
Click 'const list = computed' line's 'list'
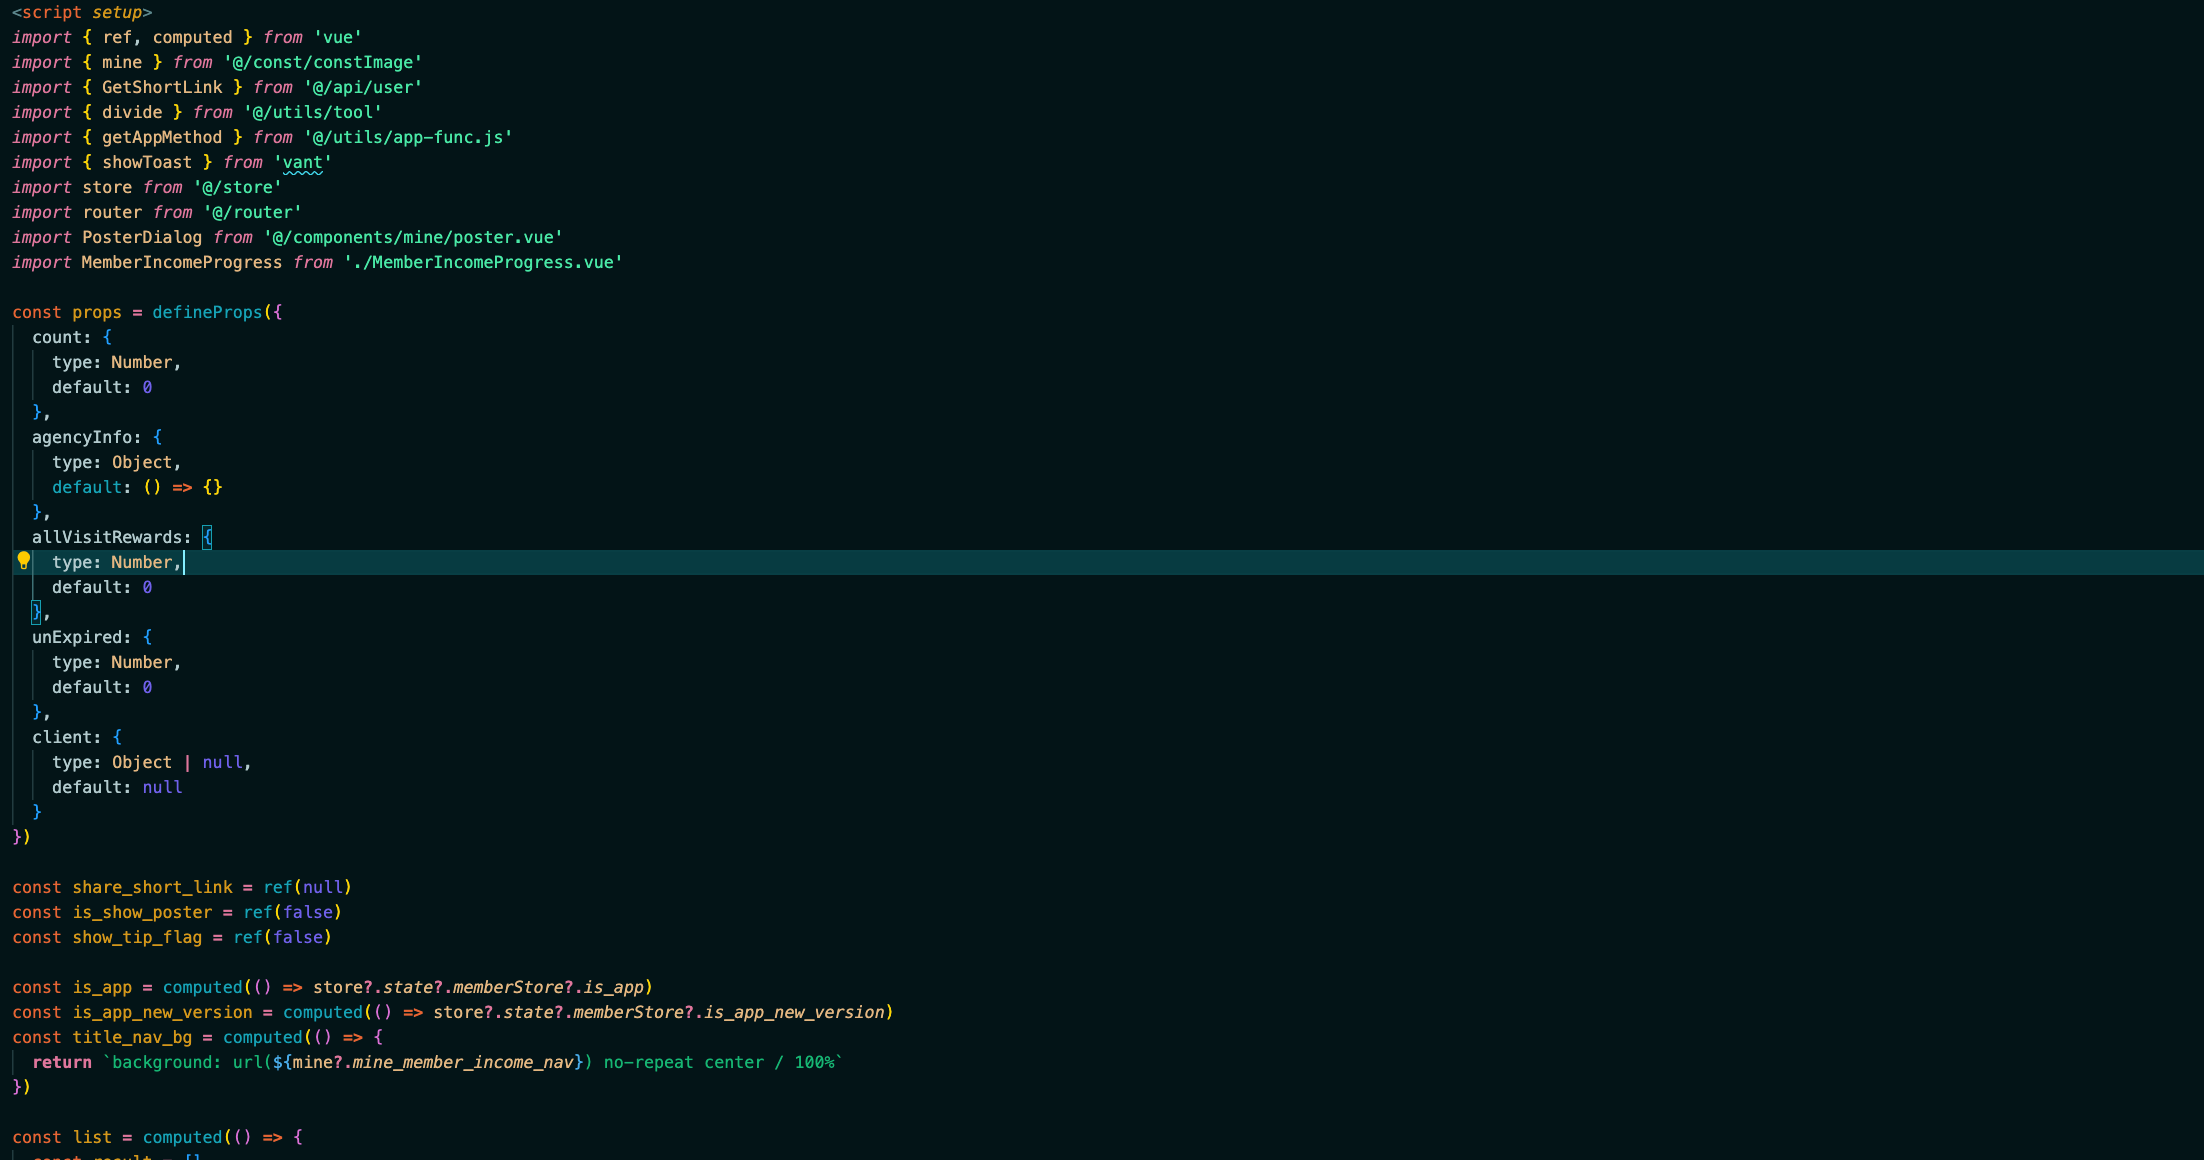point(92,1137)
